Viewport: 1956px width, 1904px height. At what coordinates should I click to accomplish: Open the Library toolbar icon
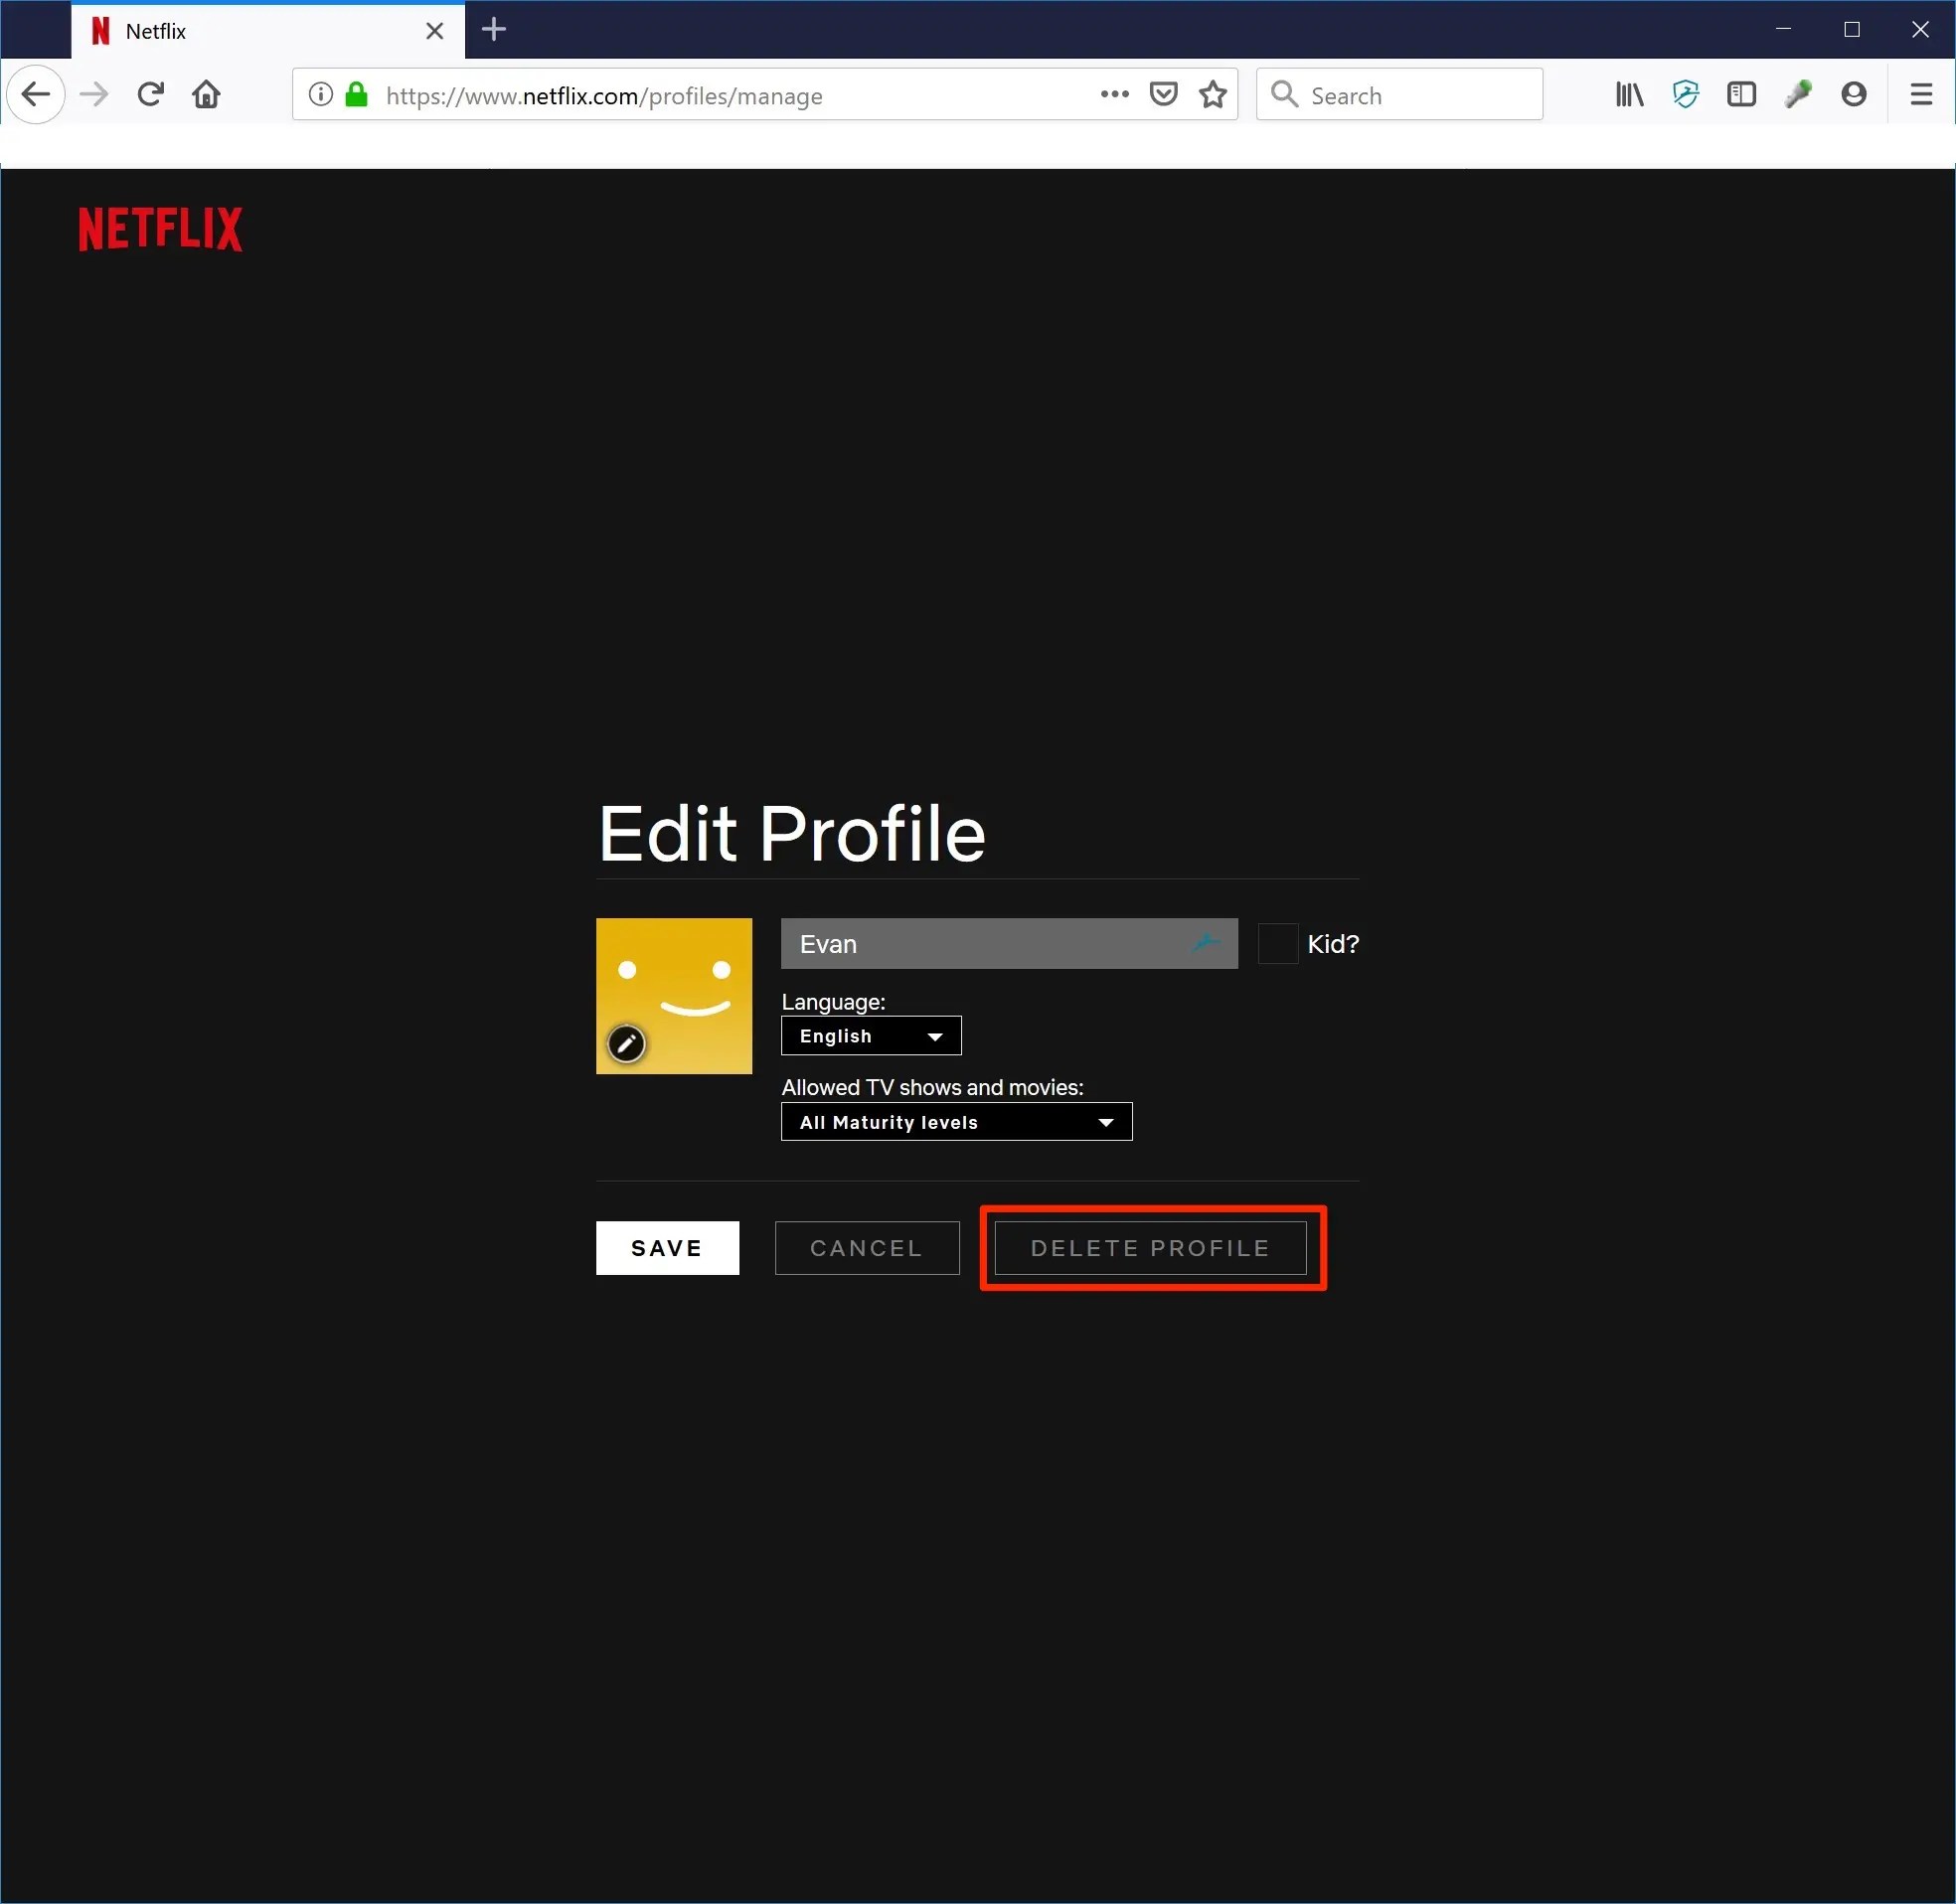pyautogui.click(x=1629, y=95)
